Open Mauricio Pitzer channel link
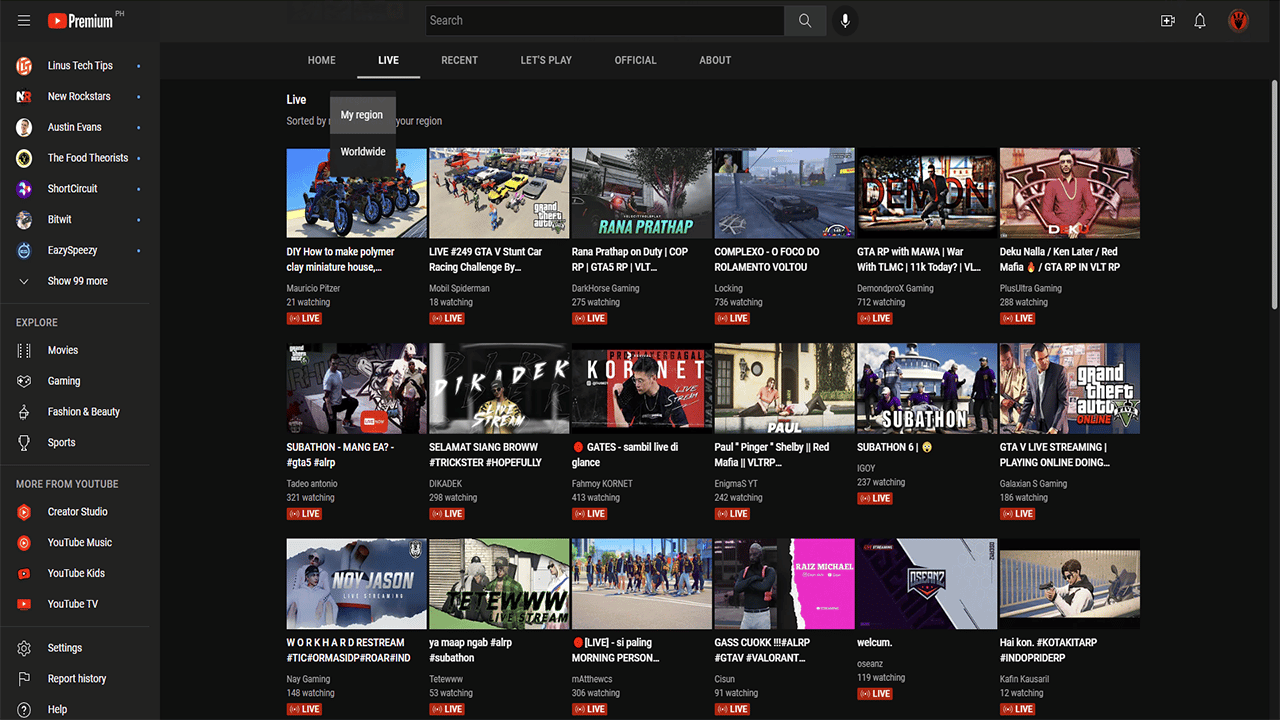Viewport: 1280px width, 720px height. click(314, 289)
